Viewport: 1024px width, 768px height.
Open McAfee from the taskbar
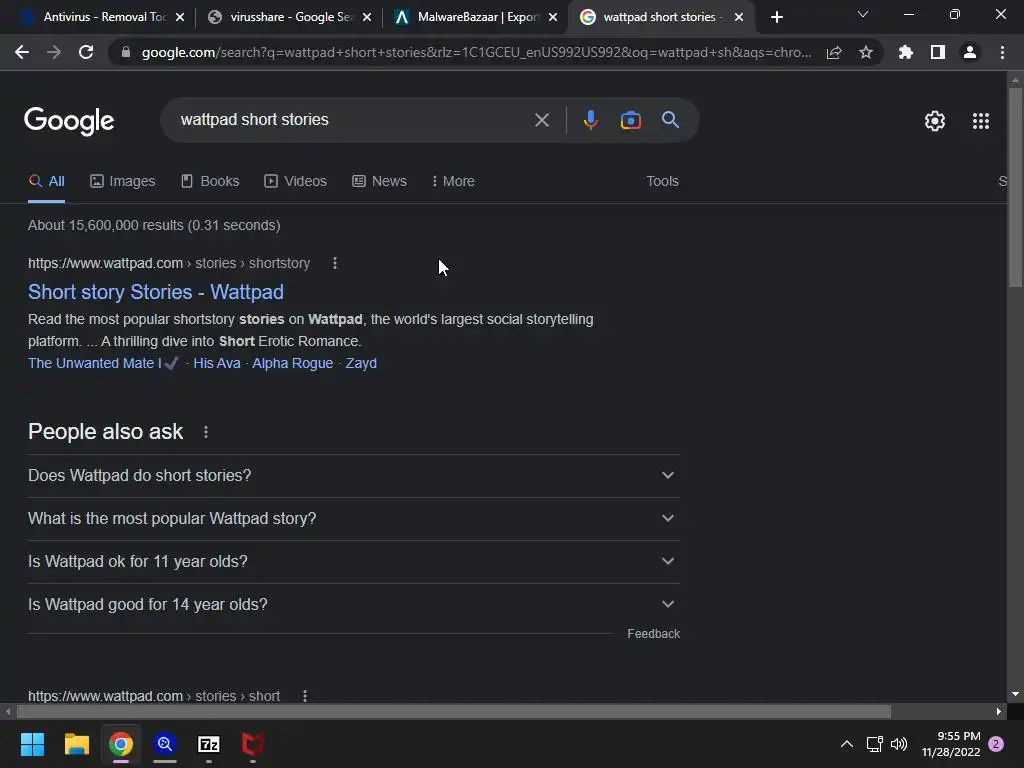252,744
